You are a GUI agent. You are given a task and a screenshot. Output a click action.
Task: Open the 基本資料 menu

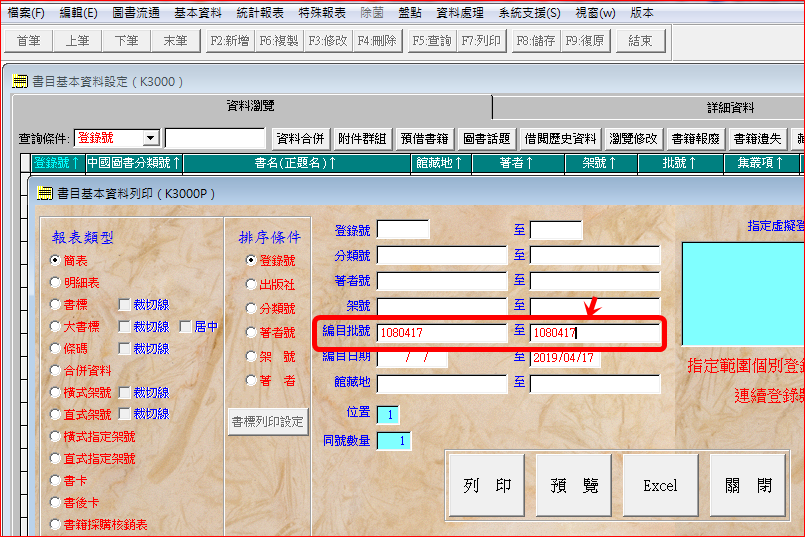(198, 13)
